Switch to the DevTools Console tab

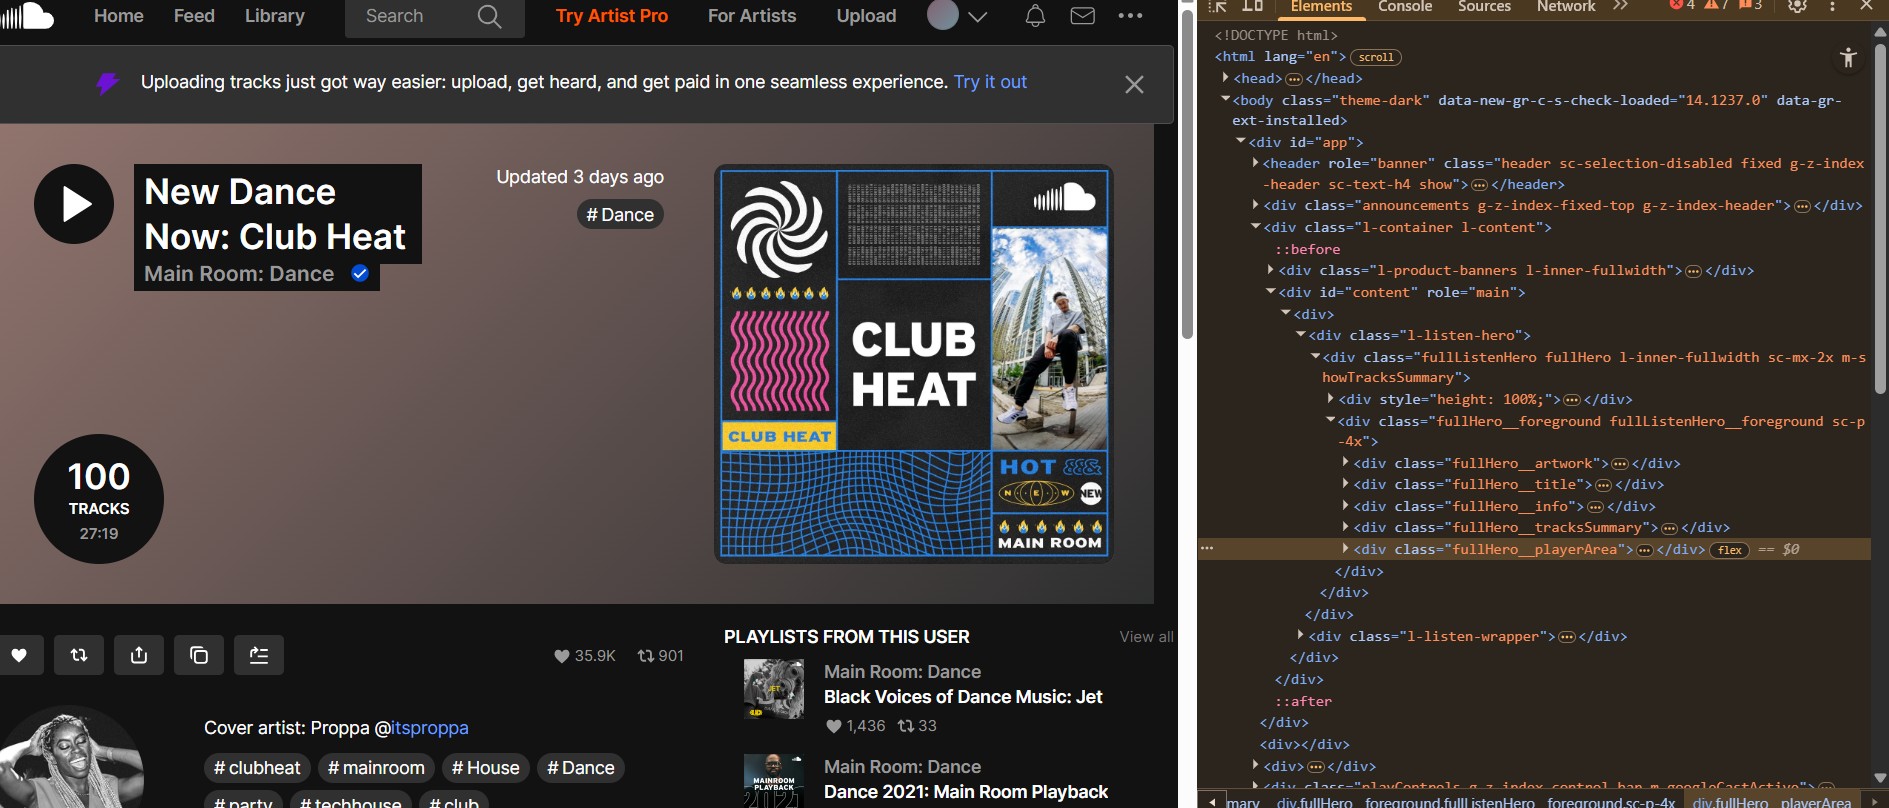[x=1405, y=7]
